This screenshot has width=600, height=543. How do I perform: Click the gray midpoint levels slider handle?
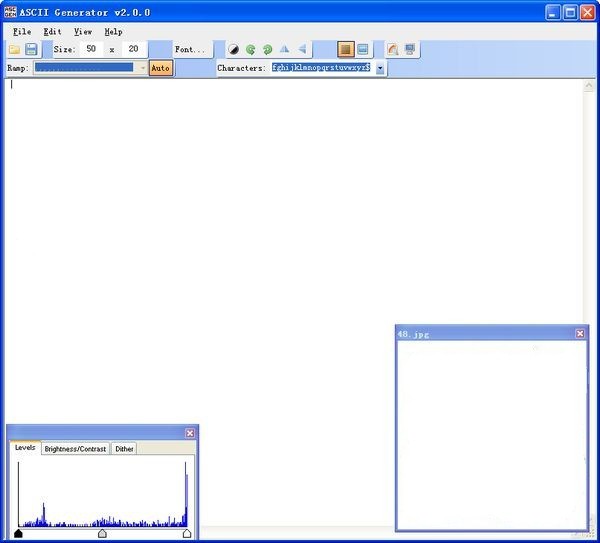click(x=102, y=533)
